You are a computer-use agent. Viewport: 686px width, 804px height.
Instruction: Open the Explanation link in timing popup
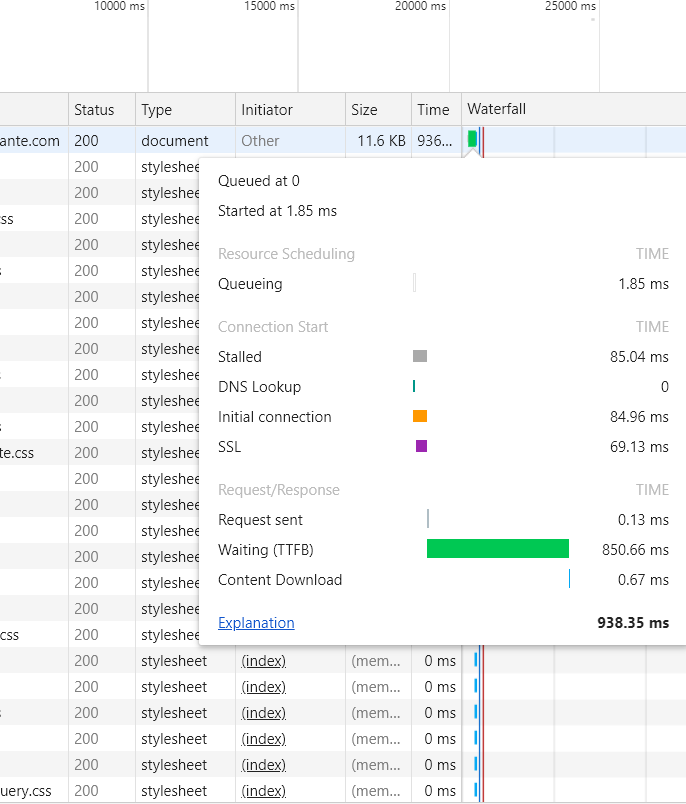coord(256,622)
